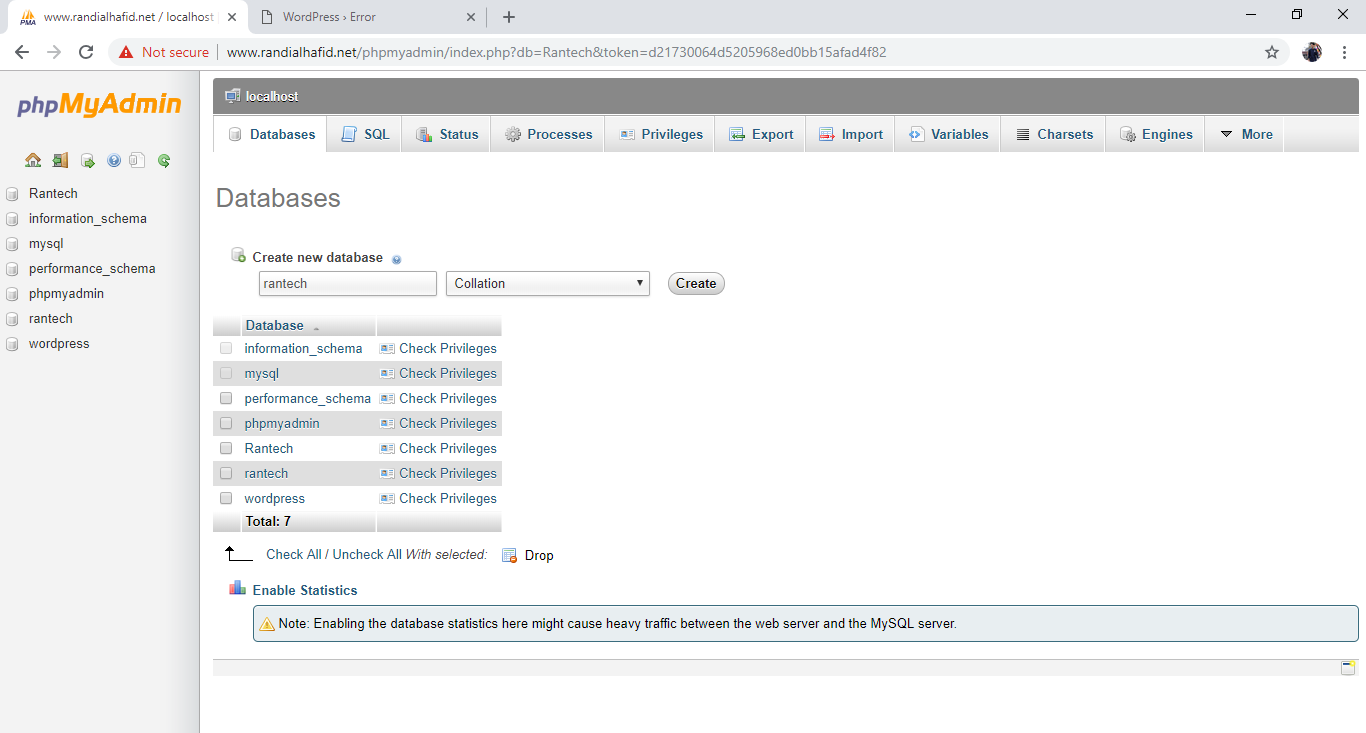Tick checkbox for performance_schema row
Image resolution: width=1366 pixels, height=733 pixels.
226,398
